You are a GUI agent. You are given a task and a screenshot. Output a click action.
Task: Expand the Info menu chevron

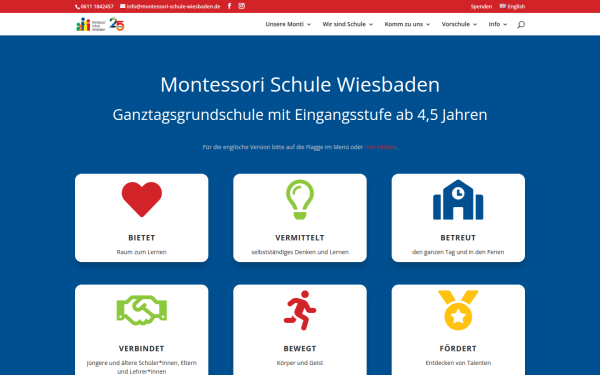(x=505, y=24)
